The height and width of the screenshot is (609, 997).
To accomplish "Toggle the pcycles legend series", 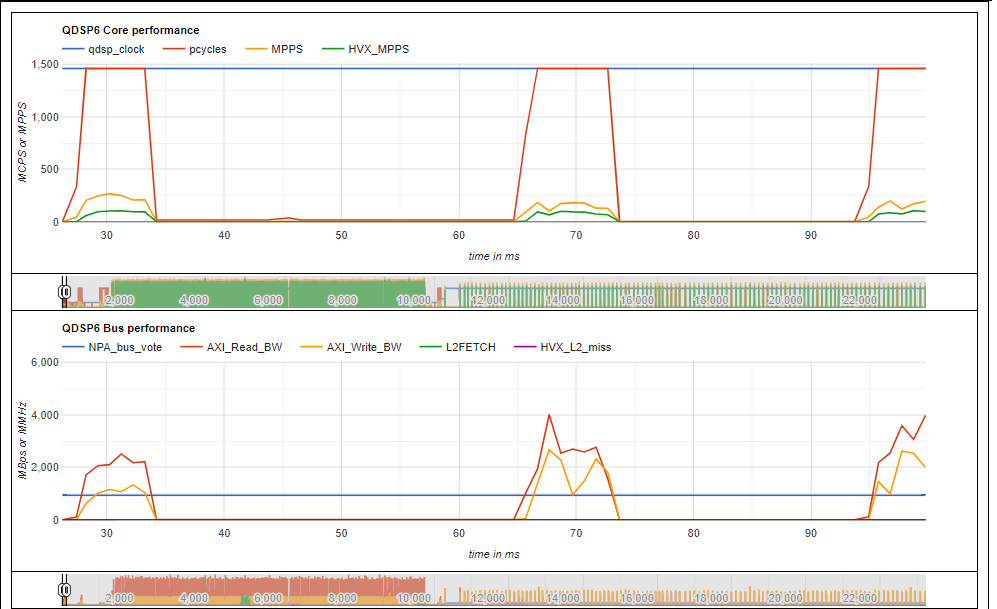I will pyautogui.click(x=194, y=50).
